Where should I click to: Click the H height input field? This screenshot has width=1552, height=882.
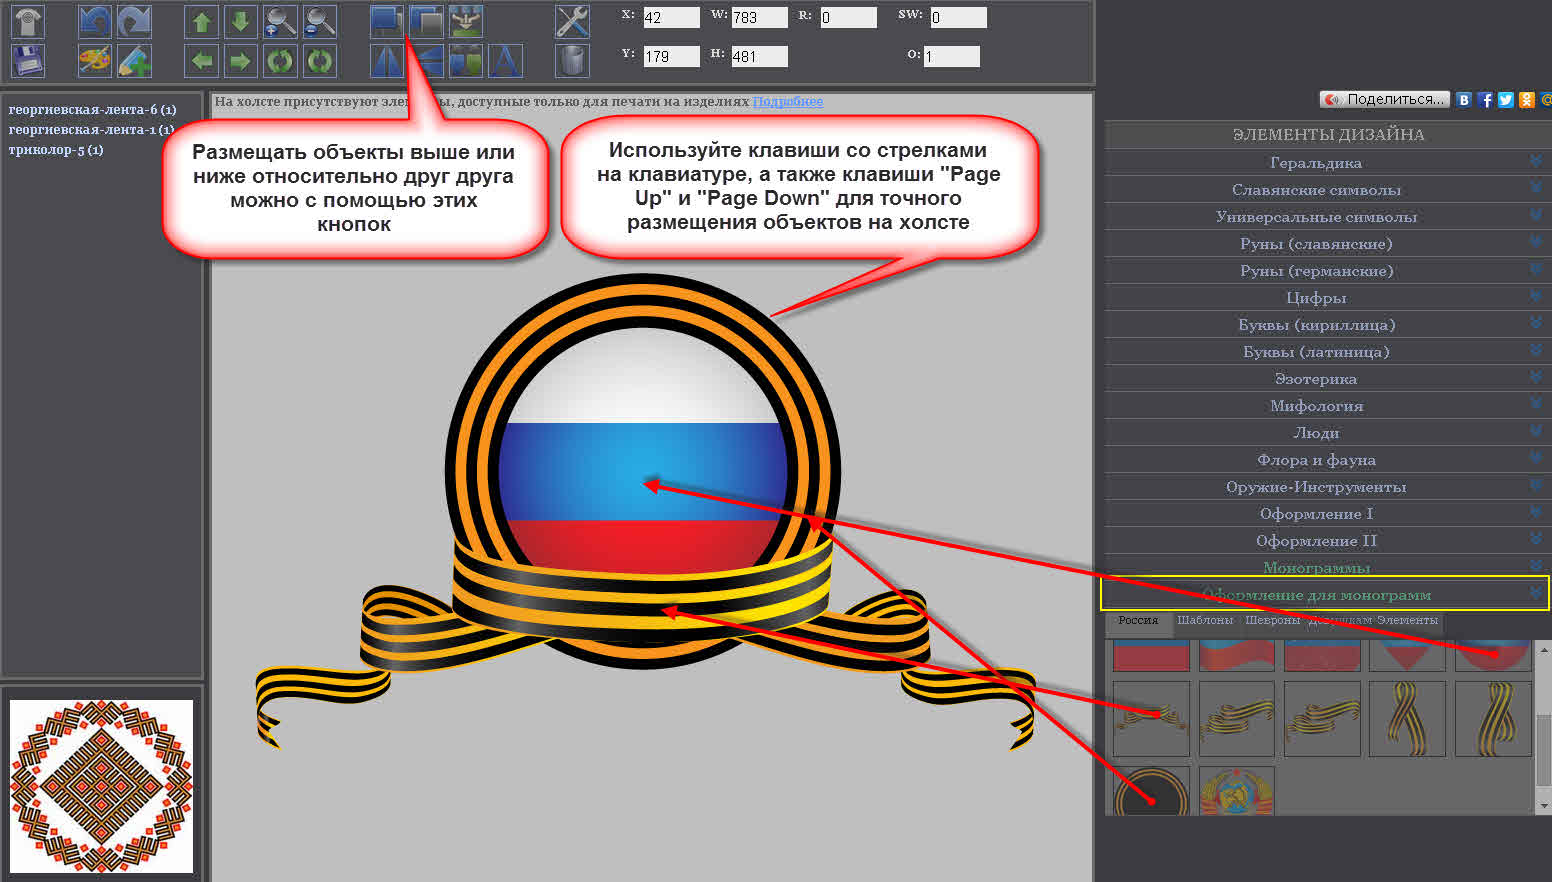coord(759,56)
